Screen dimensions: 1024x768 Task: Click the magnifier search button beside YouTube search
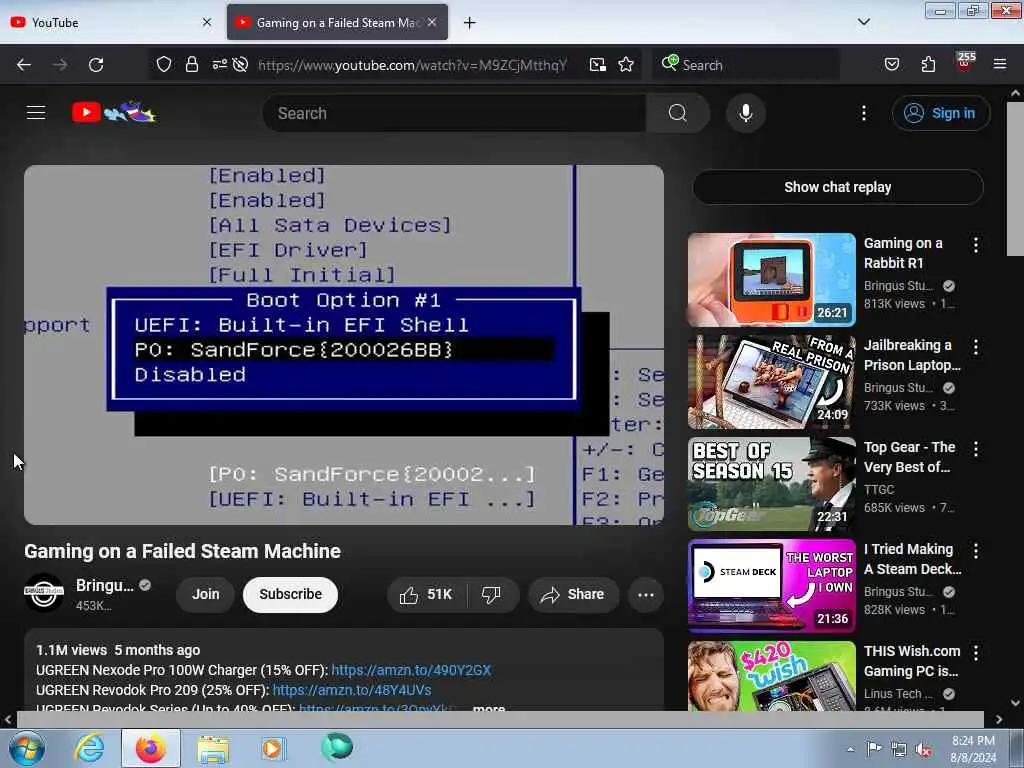click(x=677, y=113)
